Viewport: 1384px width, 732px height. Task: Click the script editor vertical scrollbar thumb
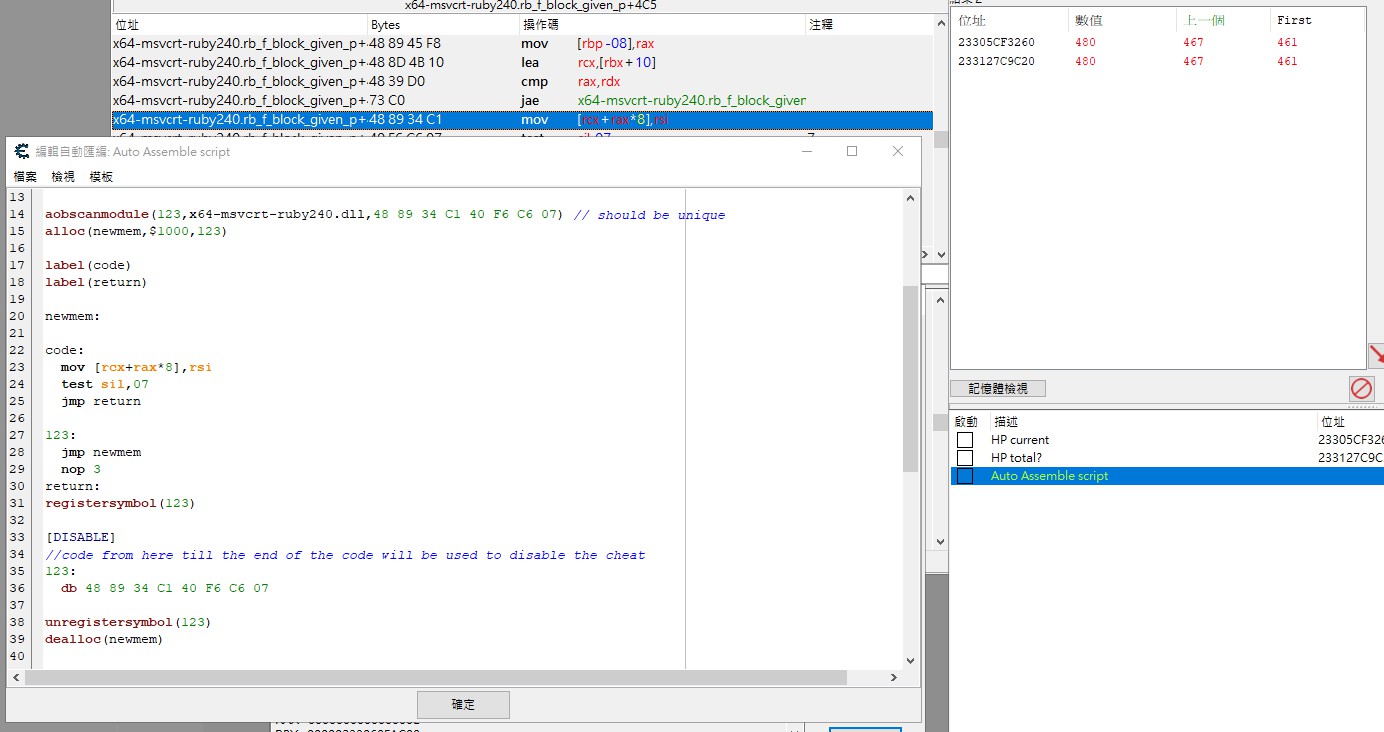coord(910,378)
